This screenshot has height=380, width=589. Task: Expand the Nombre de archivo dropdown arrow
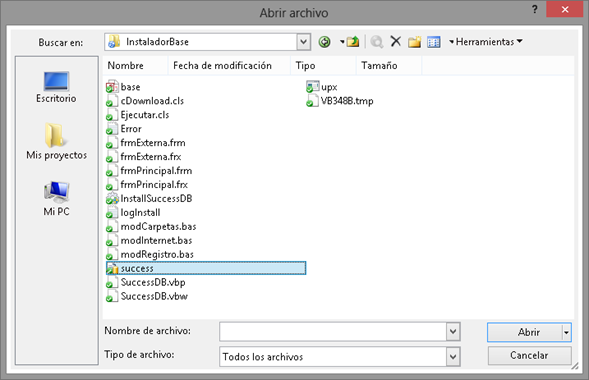tap(453, 332)
